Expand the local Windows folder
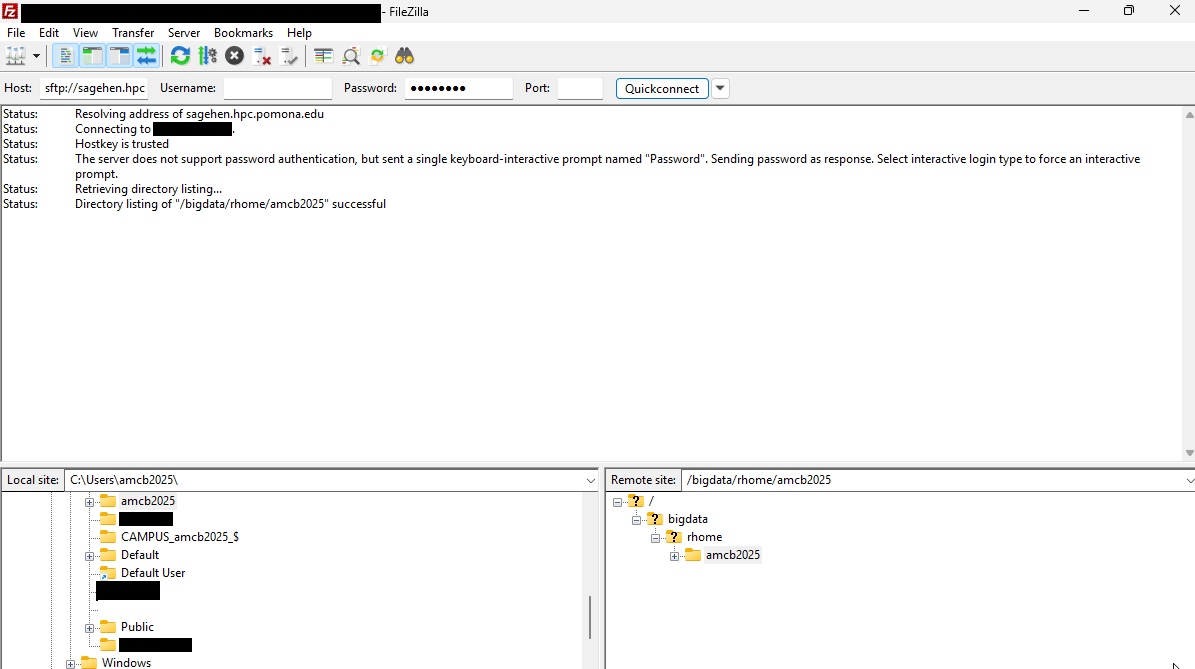The height and width of the screenshot is (669, 1195). coord(70,664)
